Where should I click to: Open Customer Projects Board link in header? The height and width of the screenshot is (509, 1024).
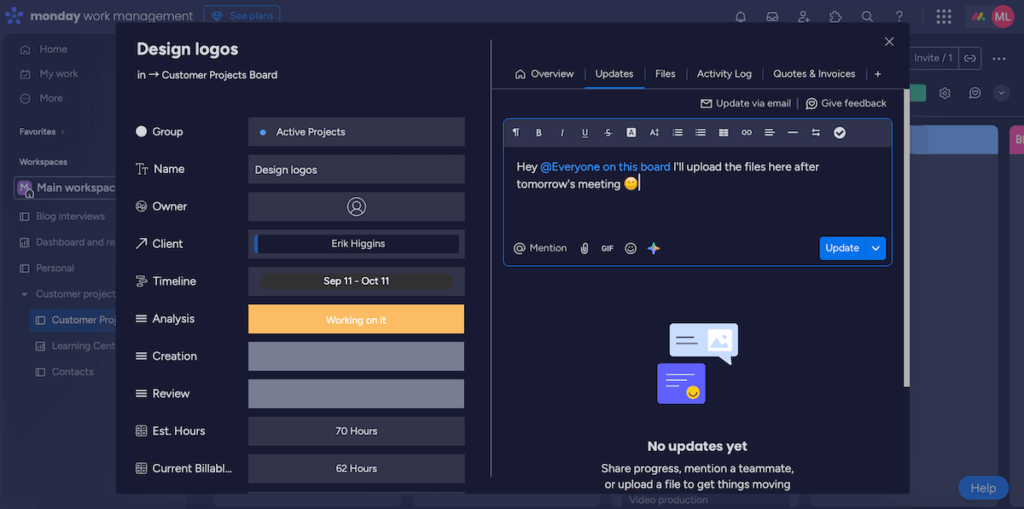(x=219, y=75)
